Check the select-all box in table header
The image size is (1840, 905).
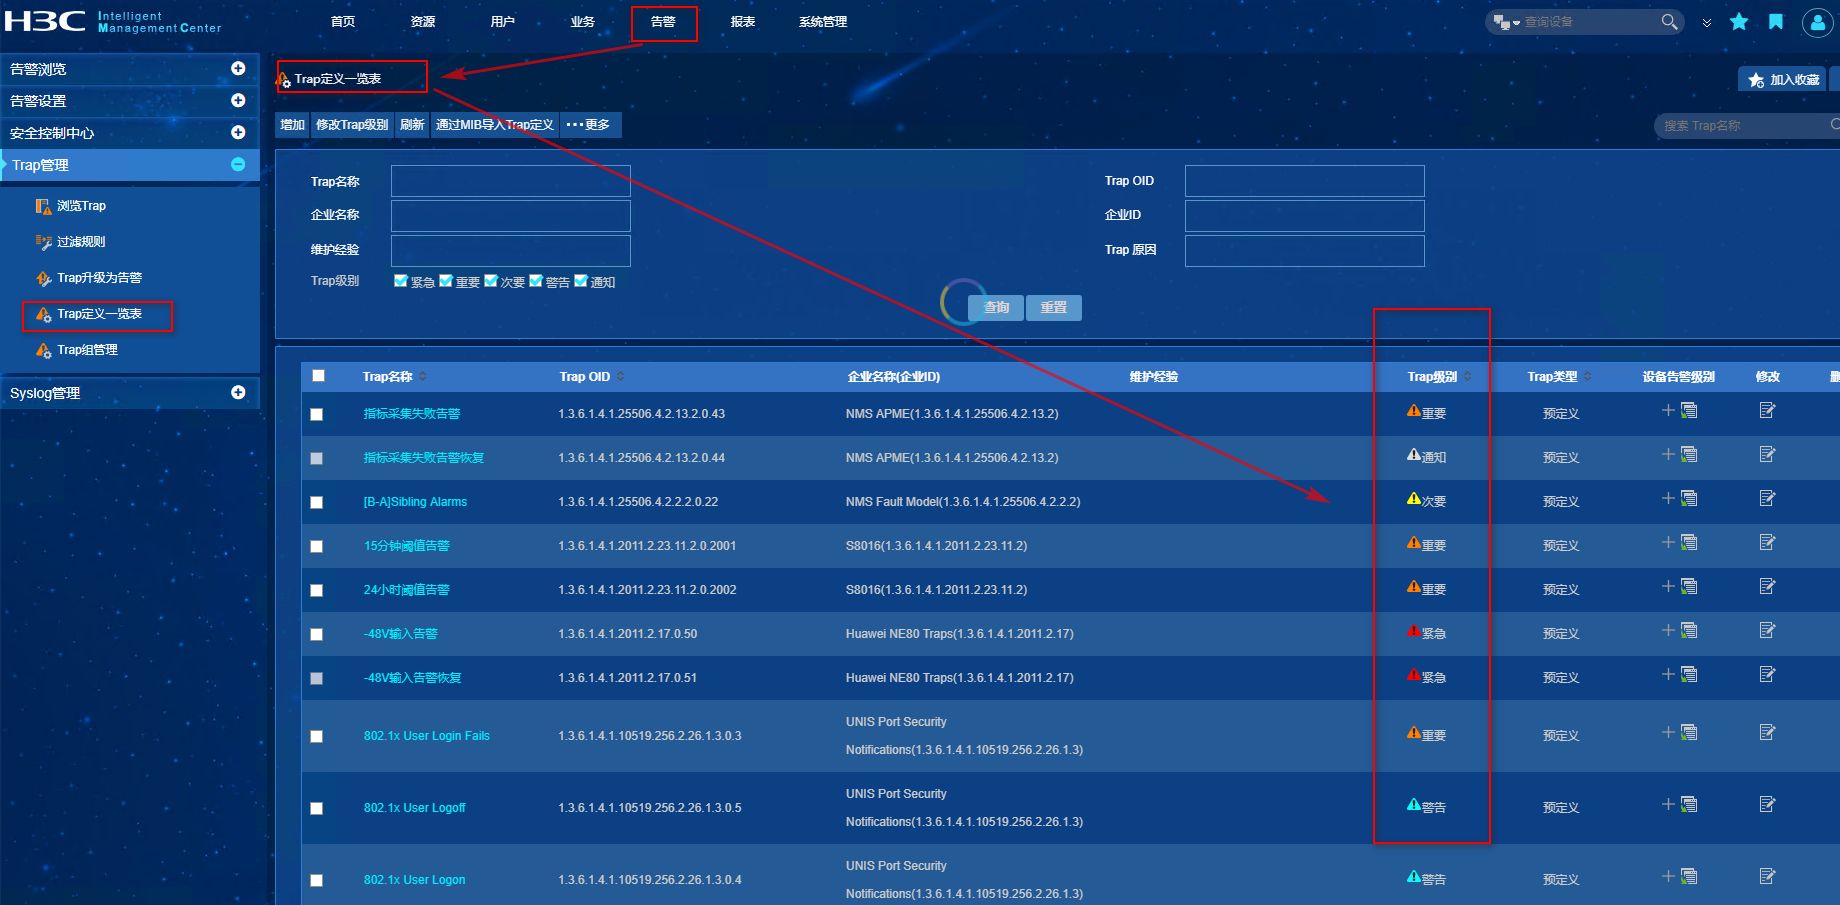(x=318, y=376)
